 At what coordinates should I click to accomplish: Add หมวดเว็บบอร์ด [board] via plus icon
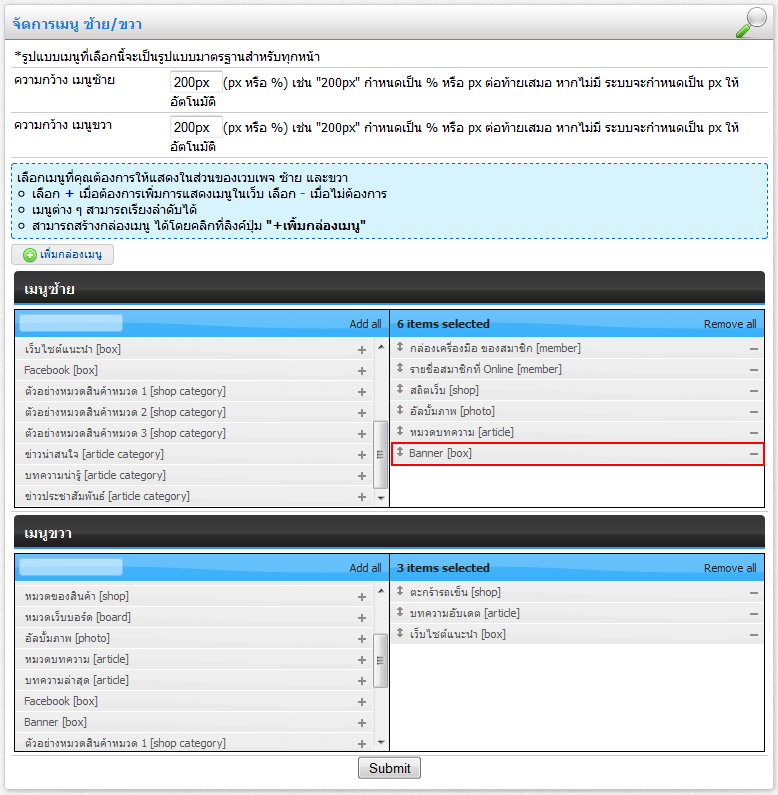click(x=362, y=618)
